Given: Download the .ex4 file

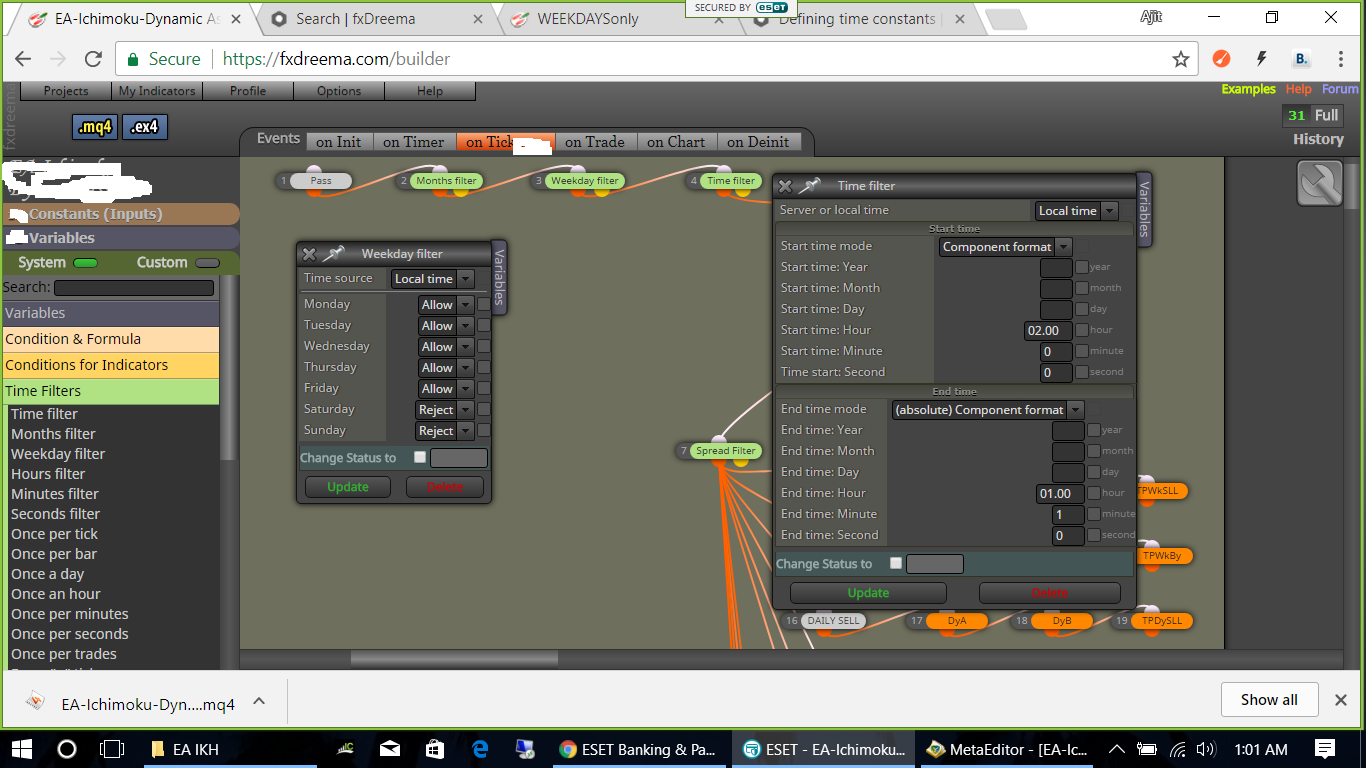Looking at the screenshot, I should point(145,127).
